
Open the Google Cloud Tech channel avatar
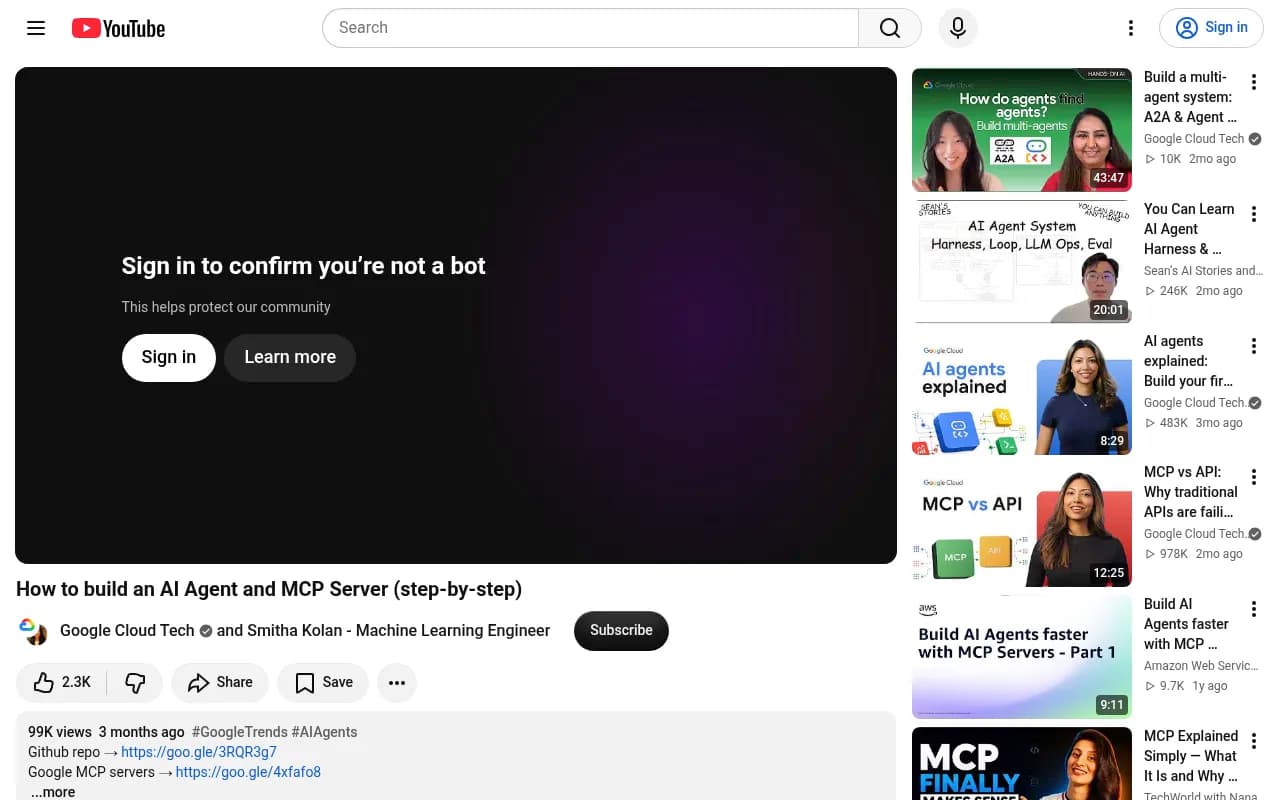33,631
